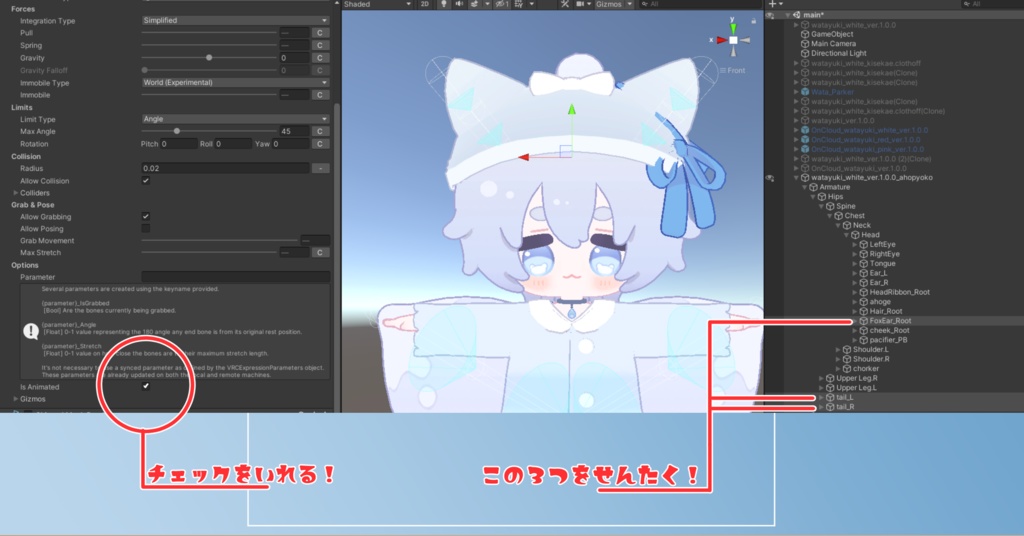
Task: Open Limit Type dropdown showing Angle
Action: click(x=235, y=119)
